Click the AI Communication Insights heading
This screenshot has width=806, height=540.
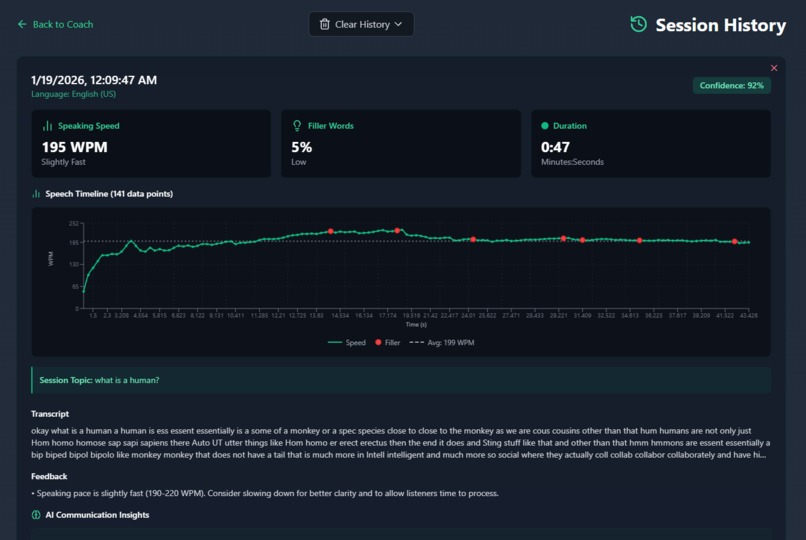tap(97, 515)
